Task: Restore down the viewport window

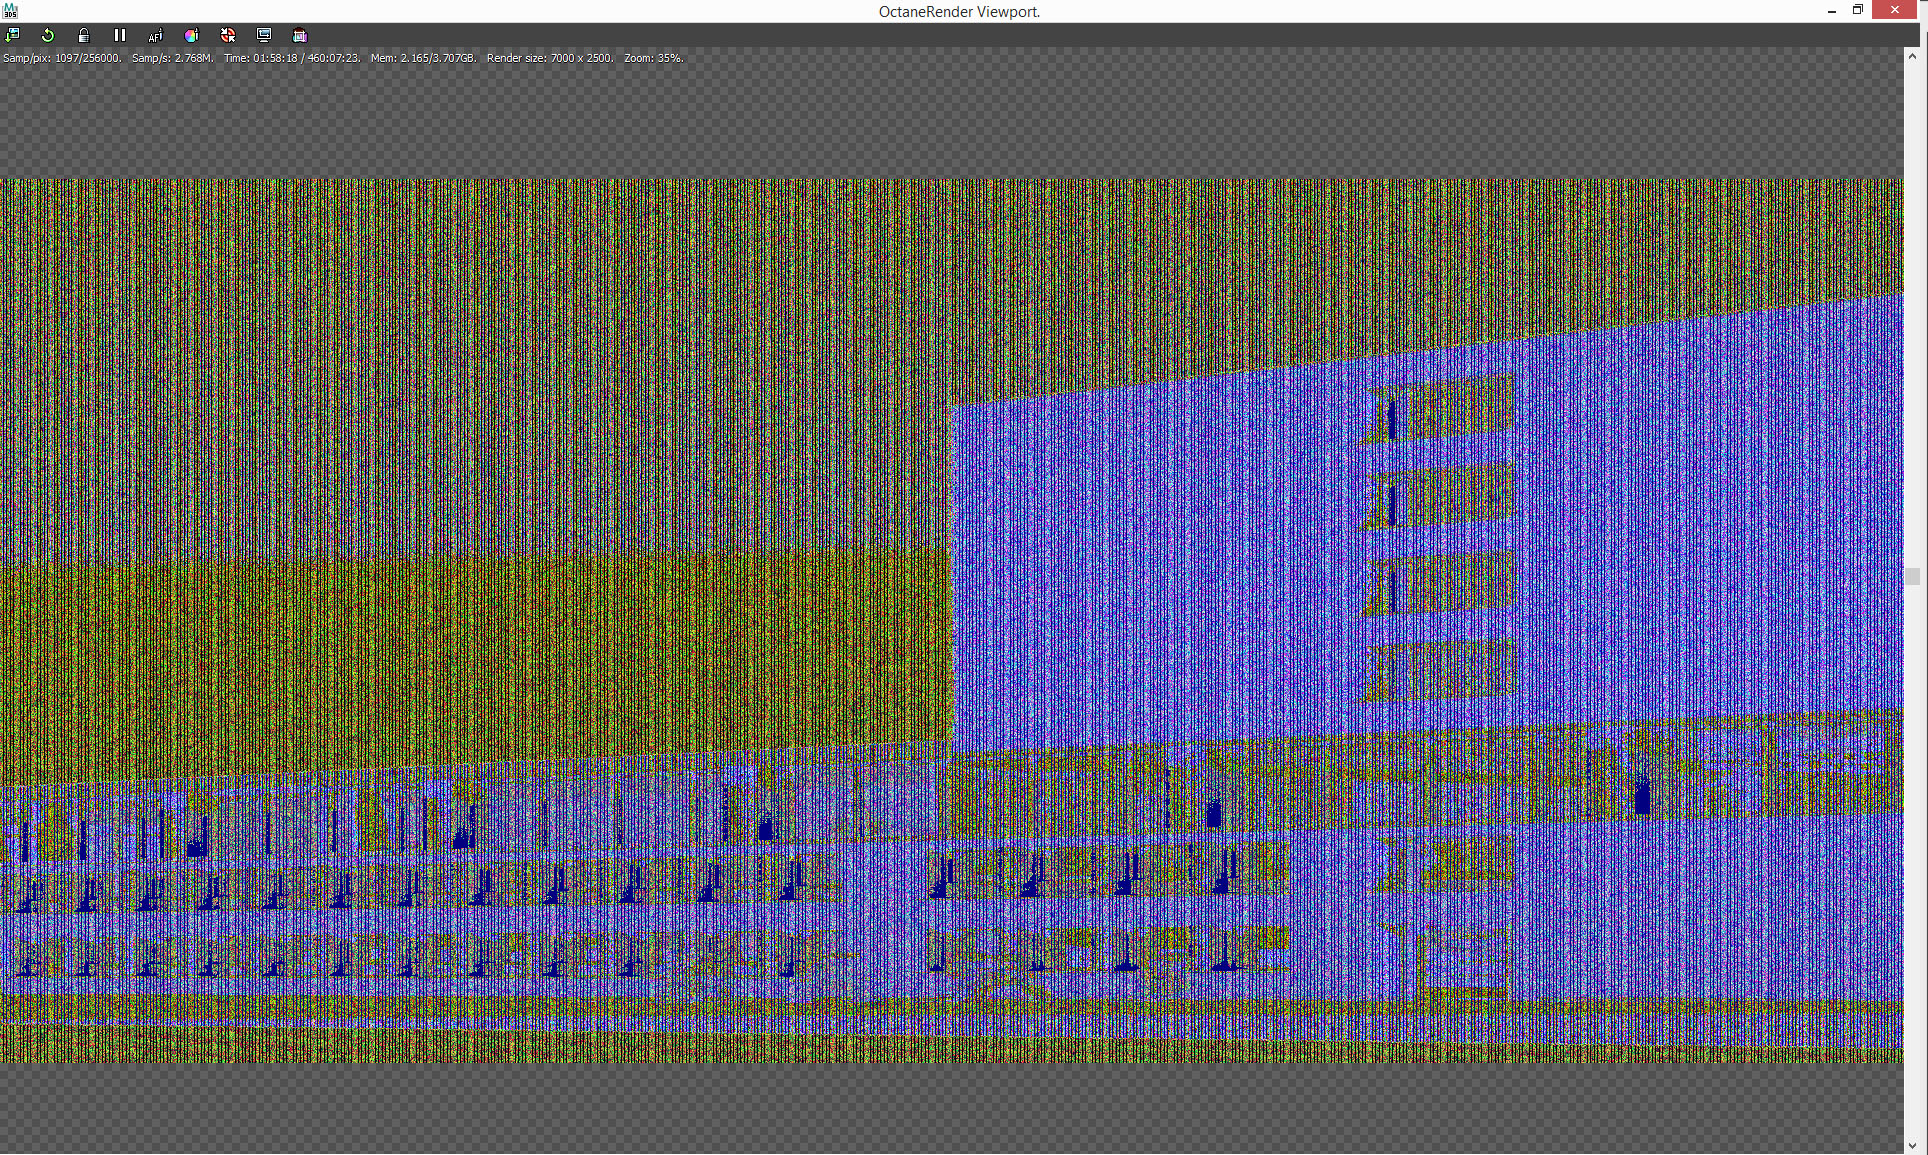Action: tap(1858, 10)
